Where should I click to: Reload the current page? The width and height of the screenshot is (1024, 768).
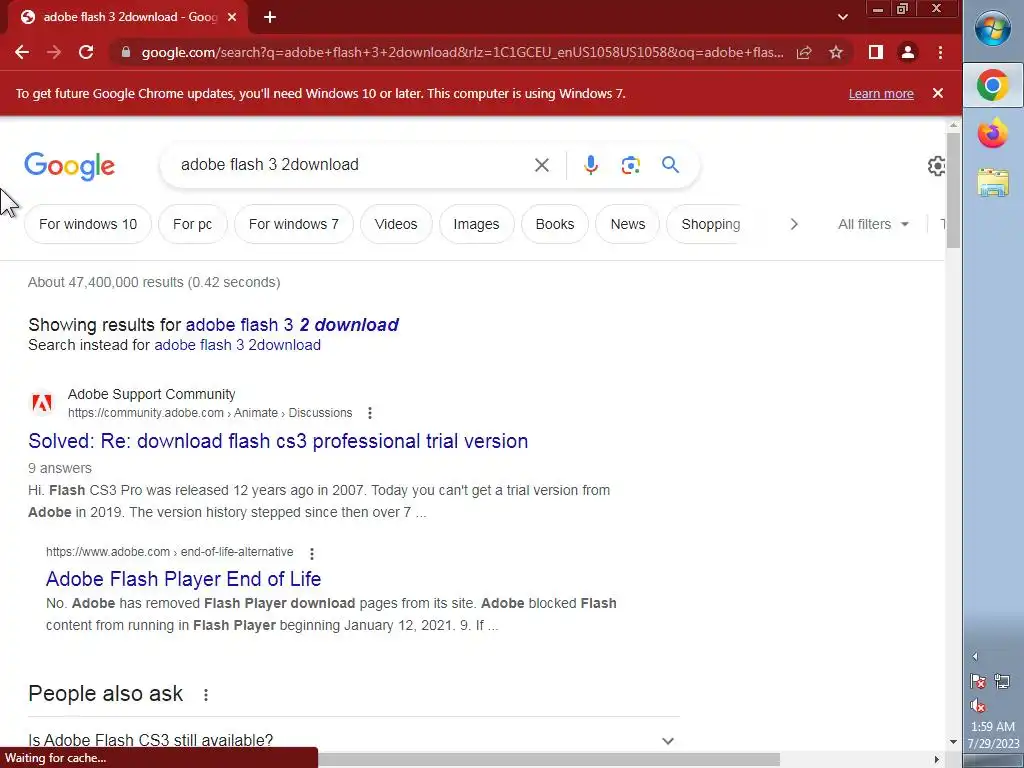(x=86, y=53)
